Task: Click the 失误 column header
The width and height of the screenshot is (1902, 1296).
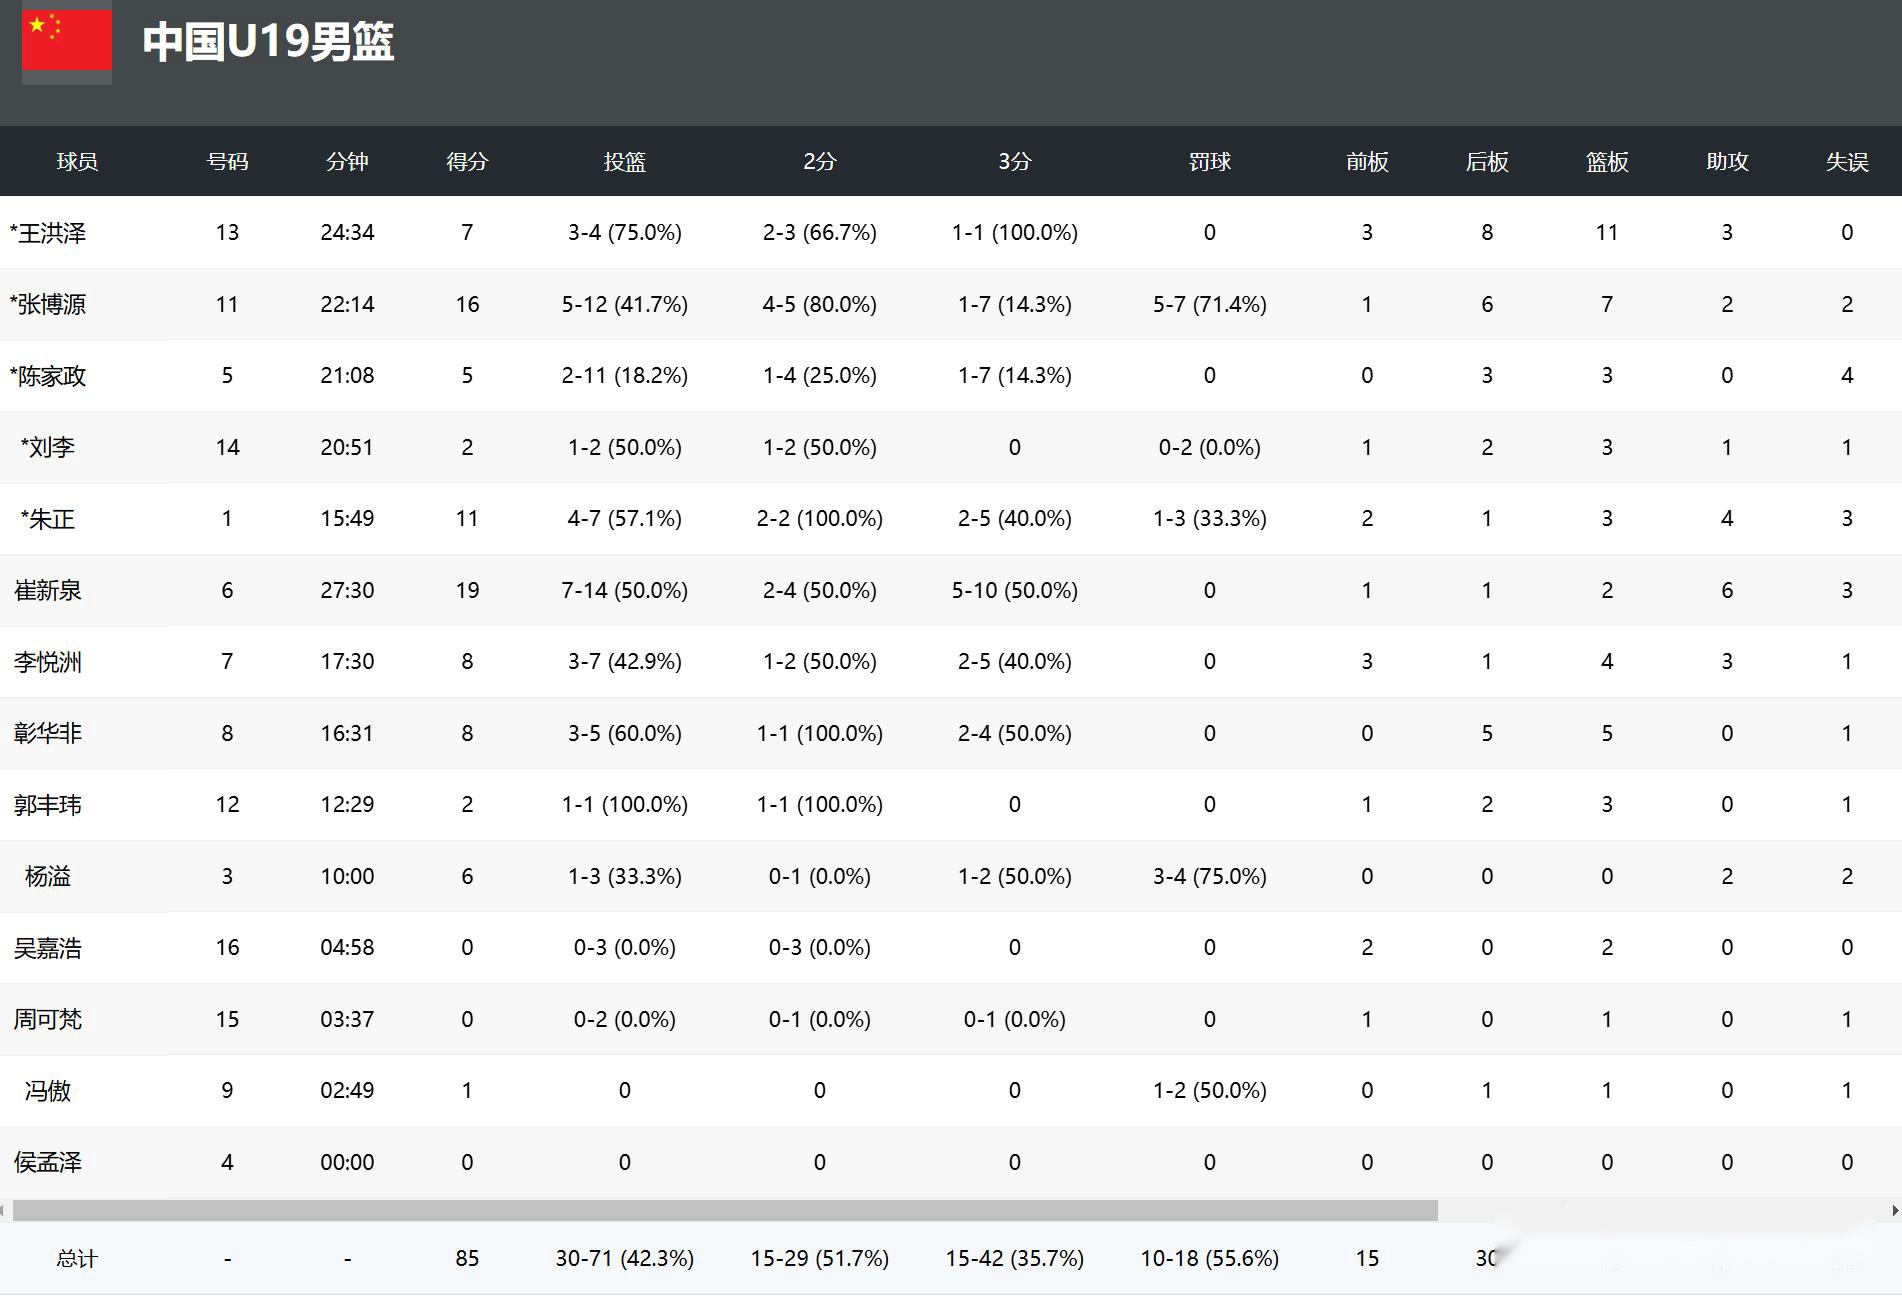Action: pos(1847,162)
